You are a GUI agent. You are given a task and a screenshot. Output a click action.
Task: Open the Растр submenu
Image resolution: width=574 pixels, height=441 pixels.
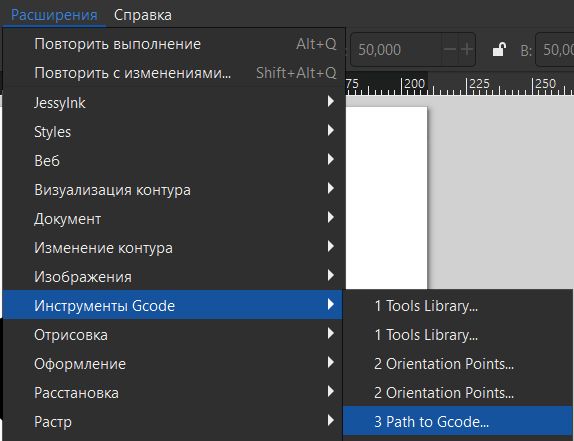174,422
